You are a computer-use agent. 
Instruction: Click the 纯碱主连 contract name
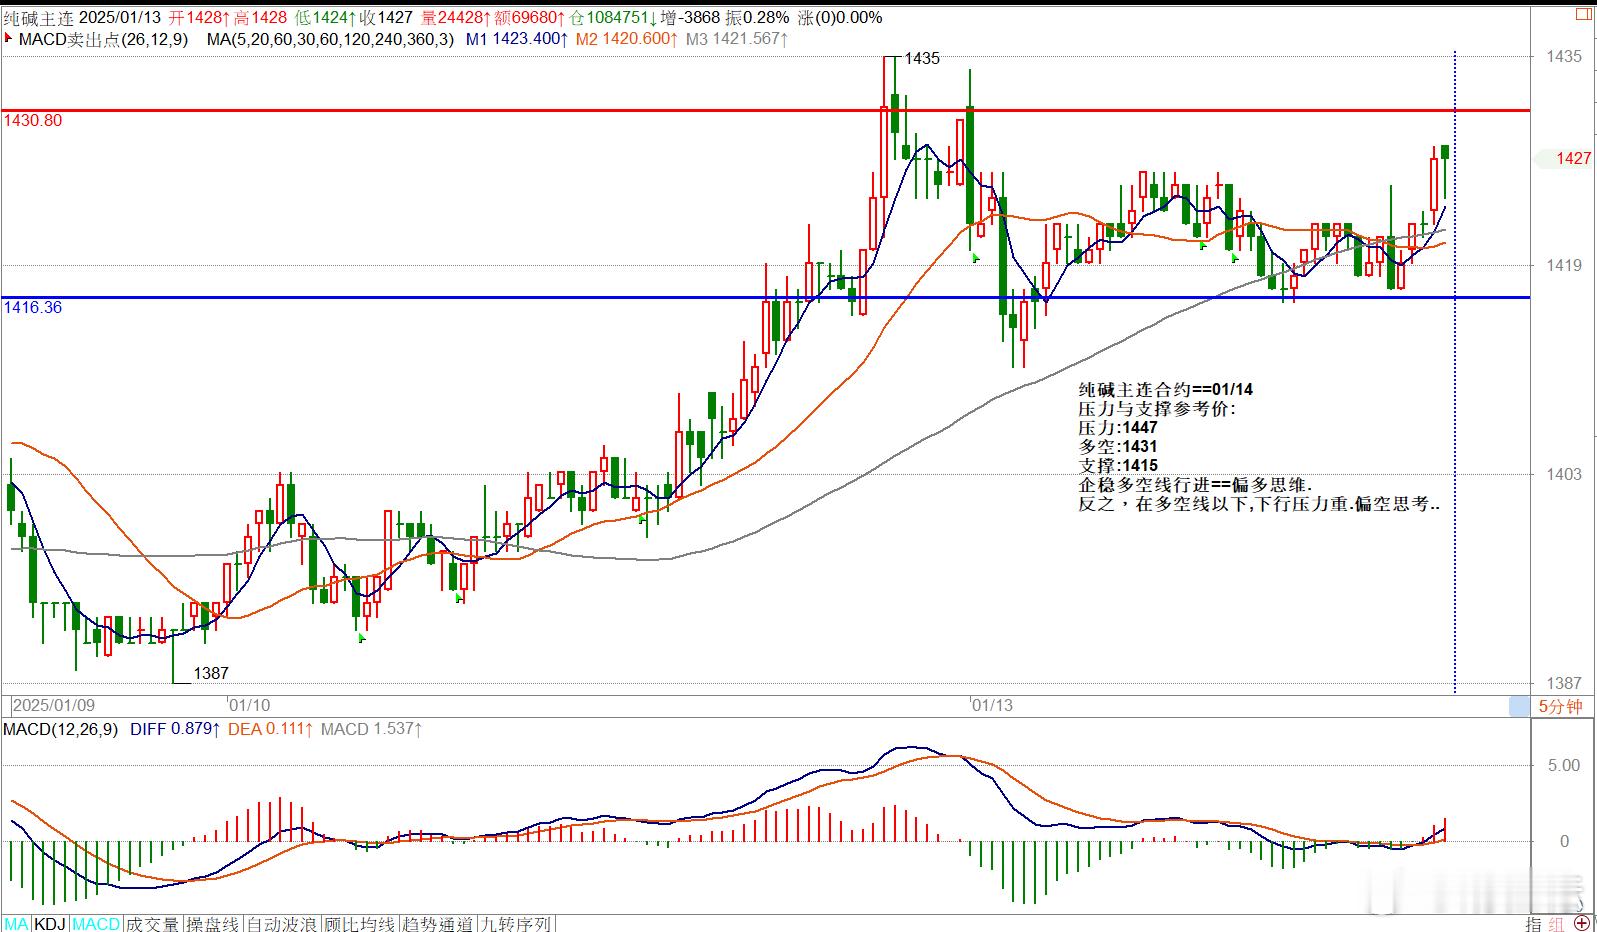tap(37, 17)
